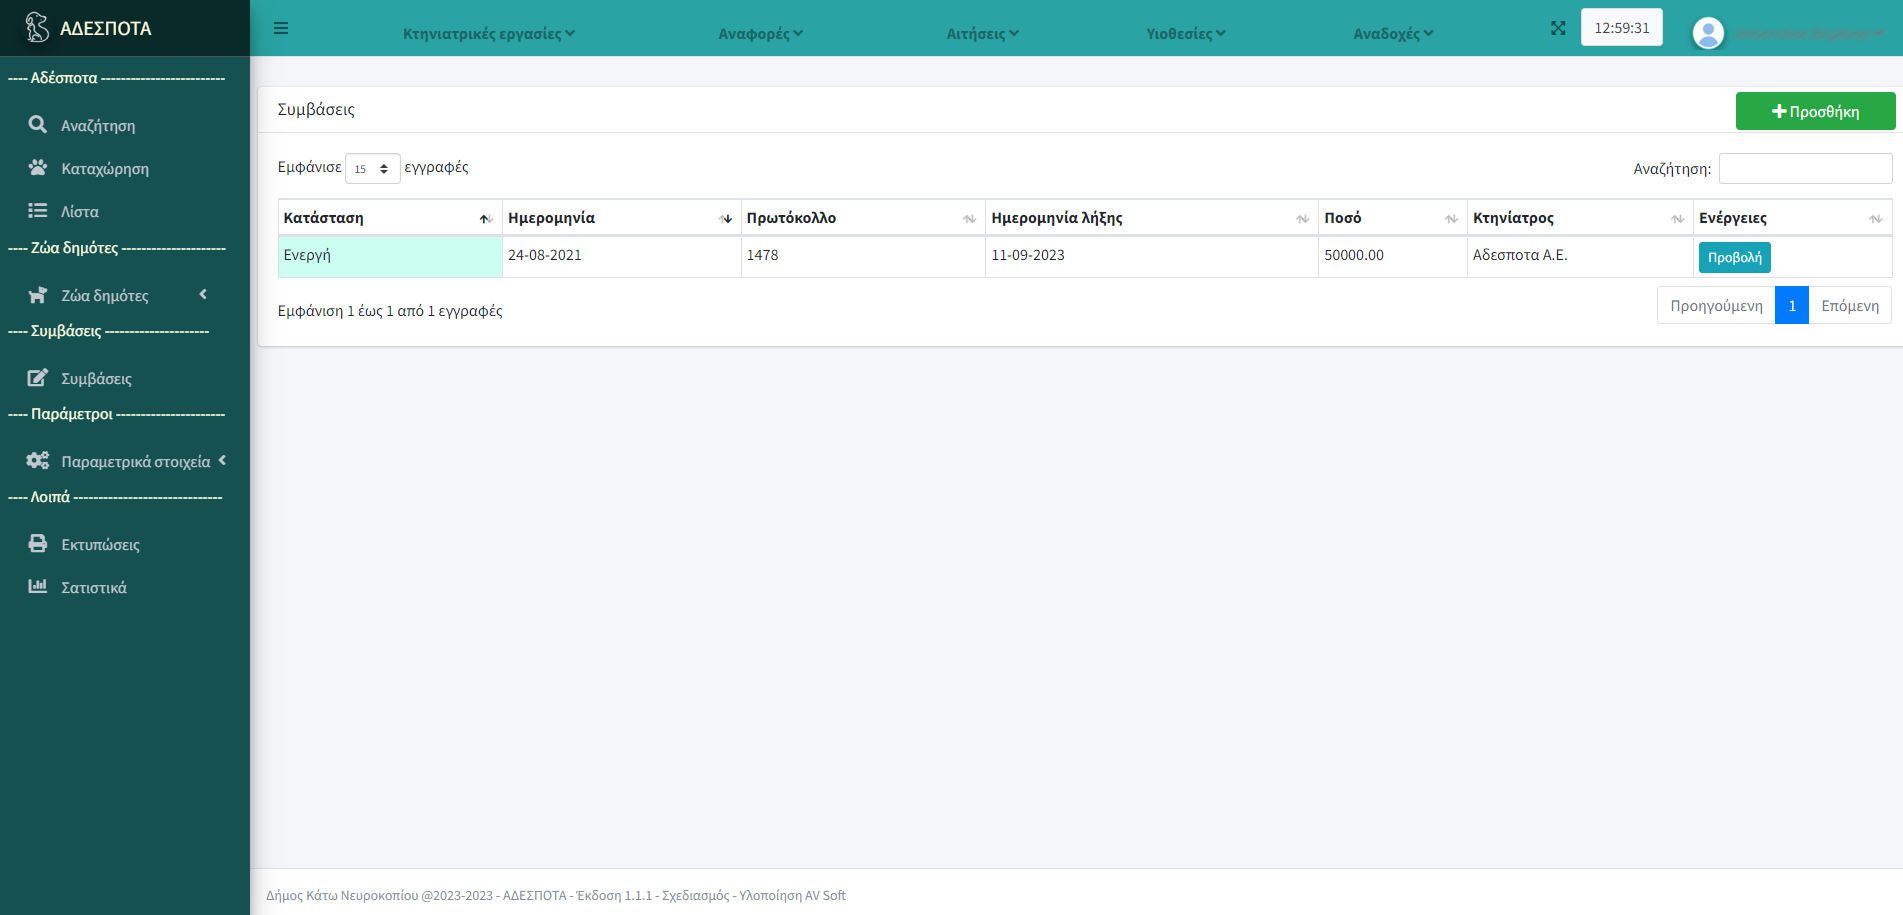The height and width of the screenshot is (915, 1903).
Task: Click the gears icon beside Παραμετρικά στοιχεία
Action: click(38, 460)
